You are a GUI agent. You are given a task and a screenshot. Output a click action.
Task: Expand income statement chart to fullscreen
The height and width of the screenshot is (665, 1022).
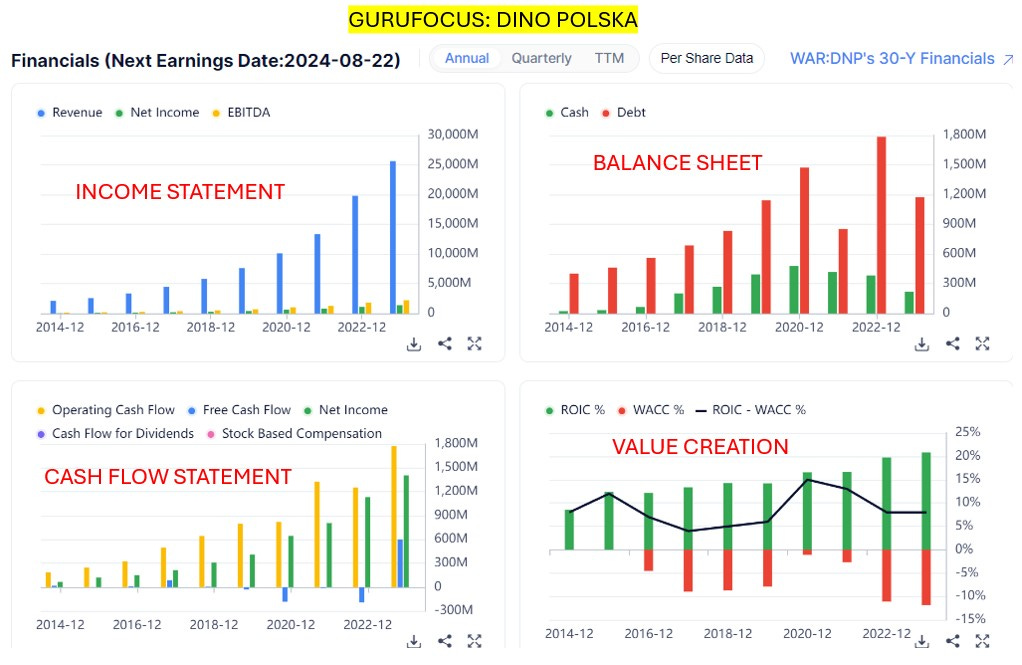click(474, 344)
